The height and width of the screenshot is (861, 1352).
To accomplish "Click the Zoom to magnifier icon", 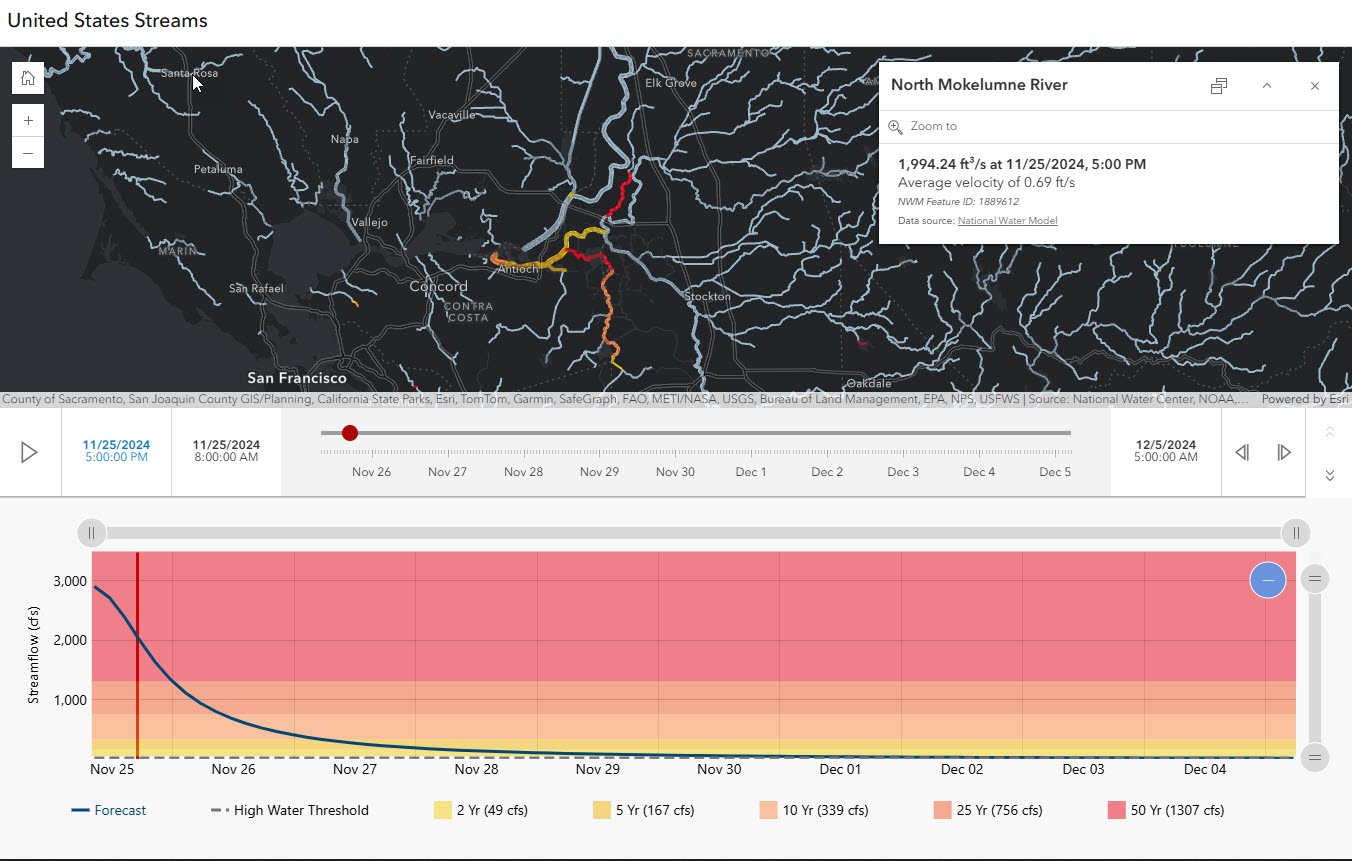I will tap(895, 126).
